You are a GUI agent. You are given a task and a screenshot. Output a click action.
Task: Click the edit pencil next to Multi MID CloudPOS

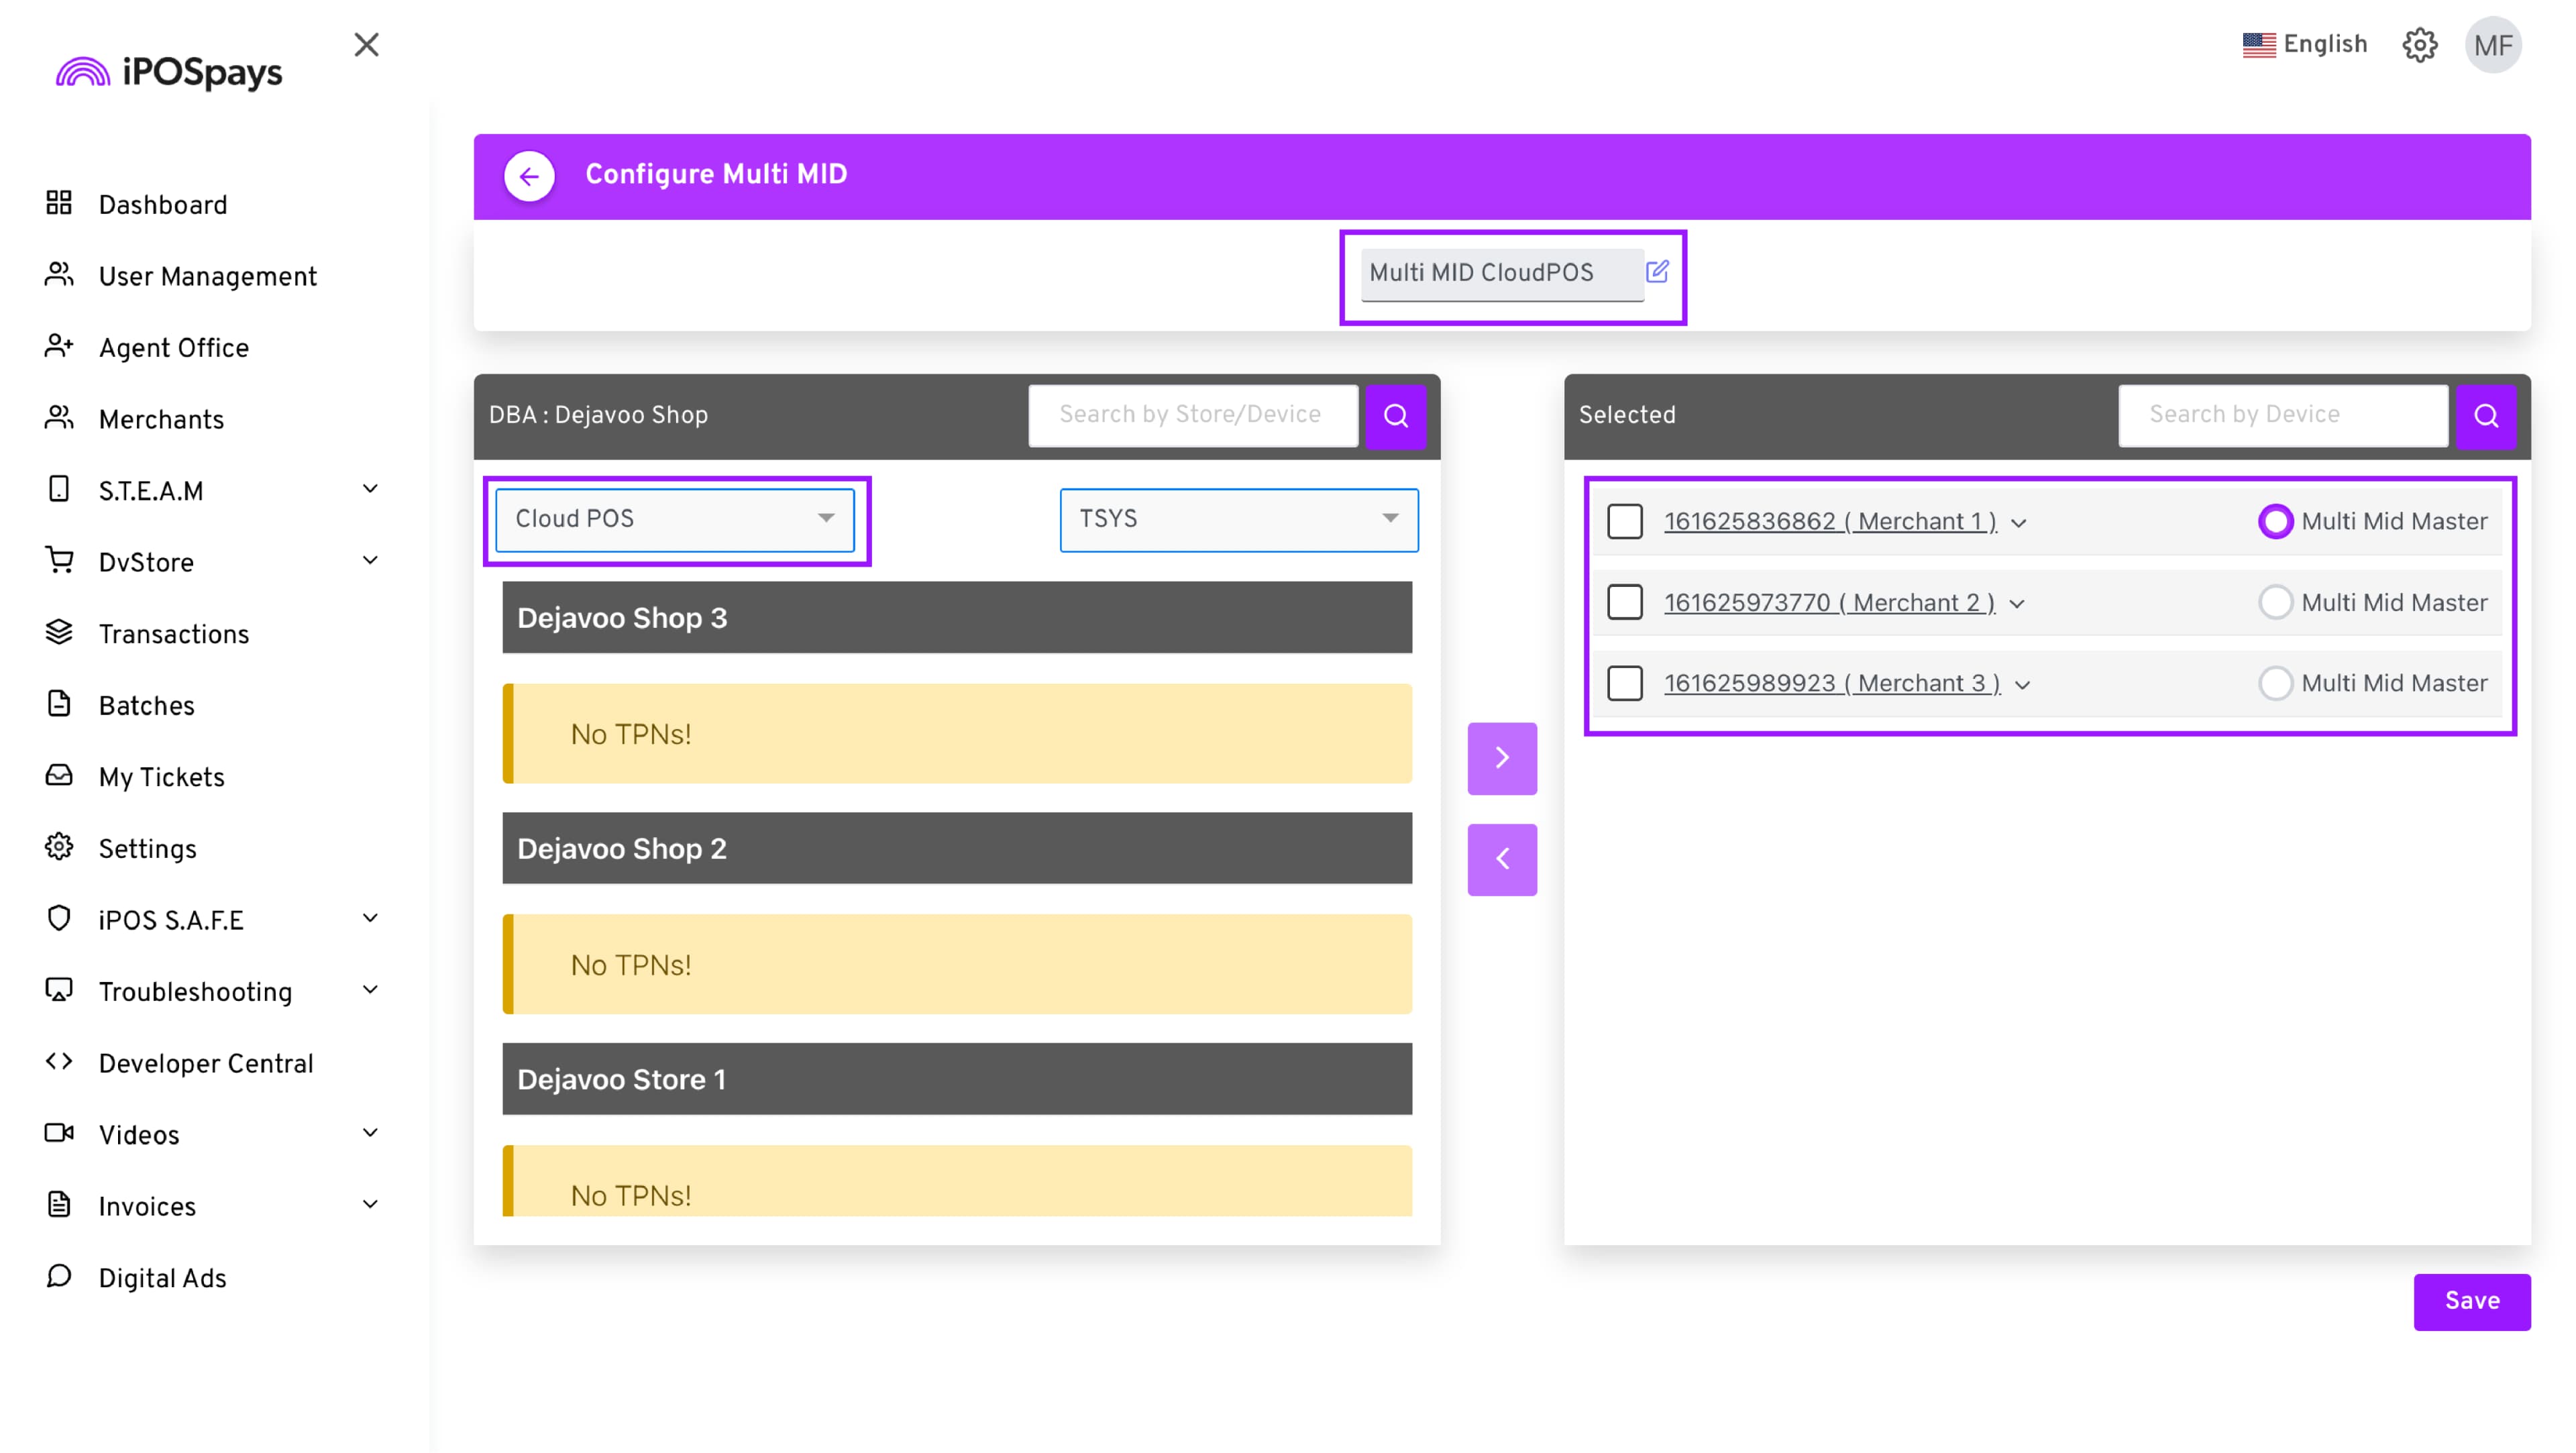[x=1656, y=271]
